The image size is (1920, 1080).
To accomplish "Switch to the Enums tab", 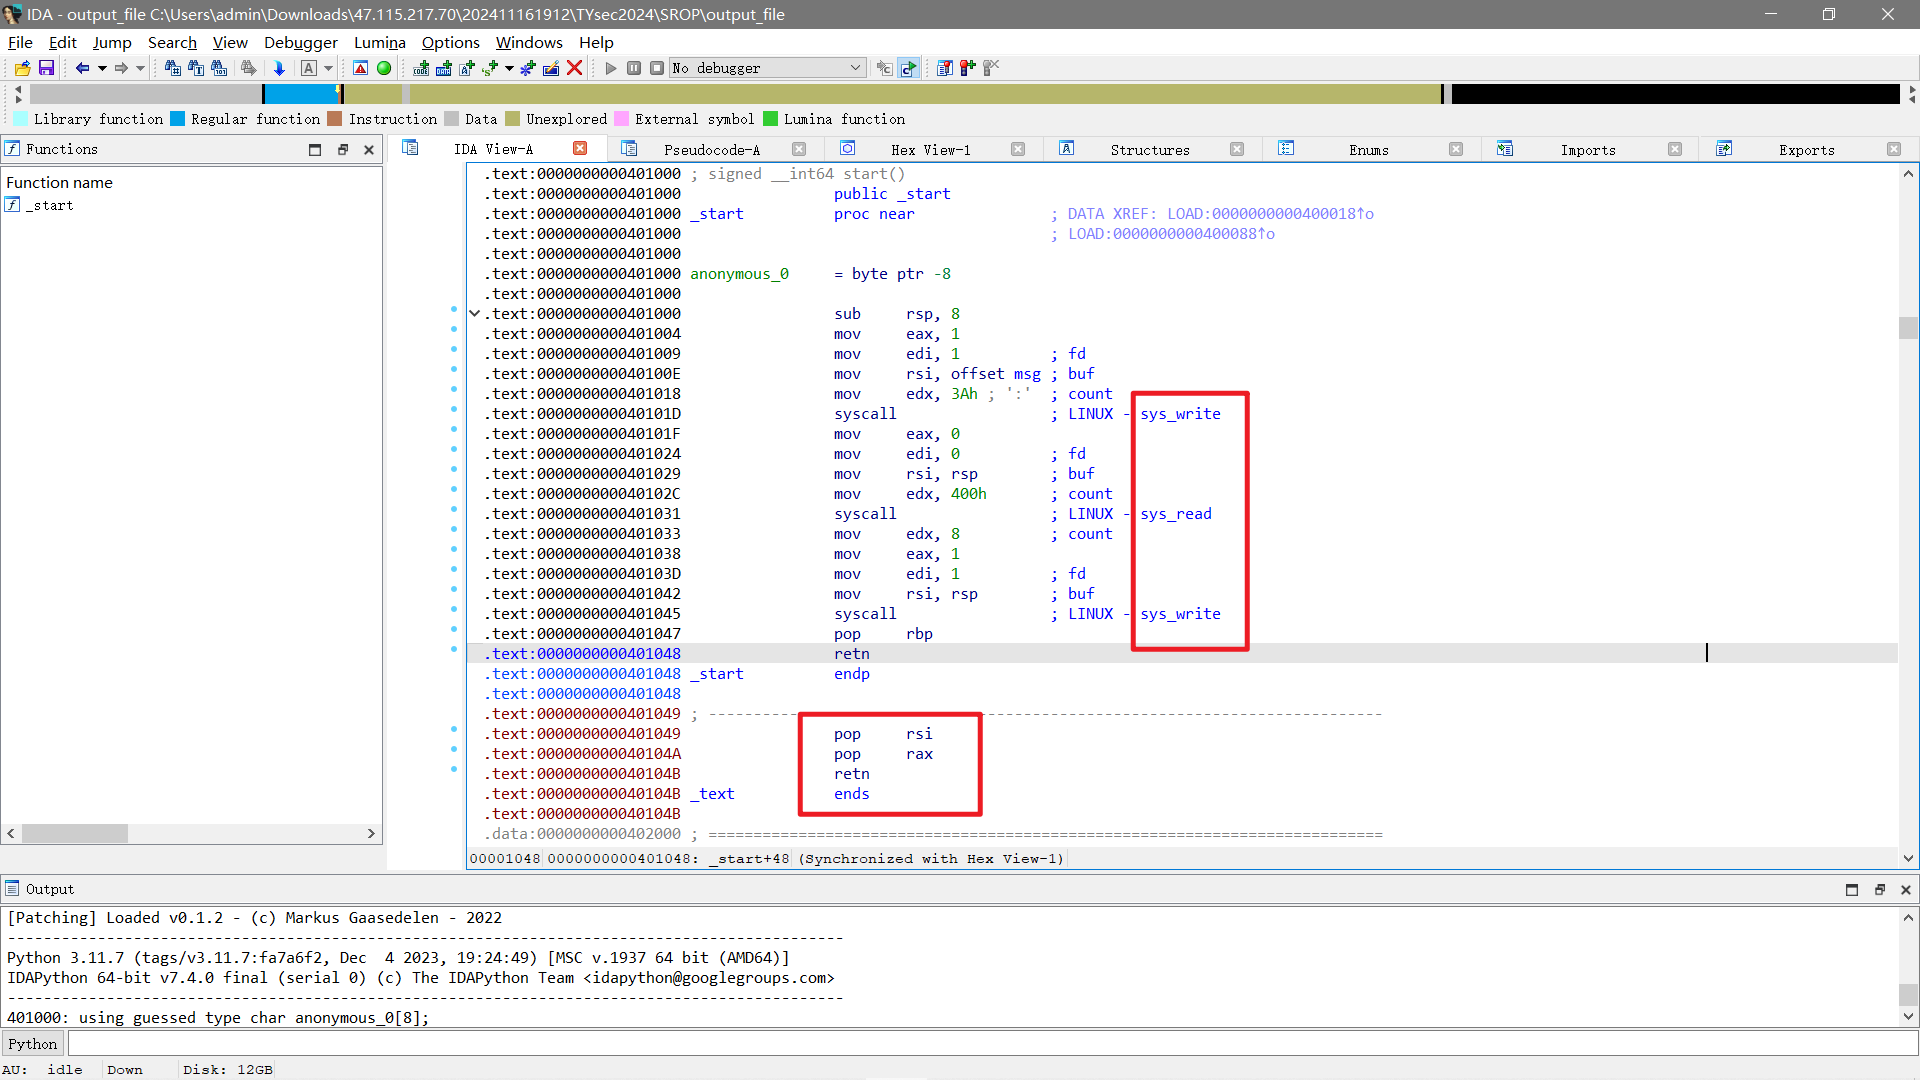I will (1368, 150).
